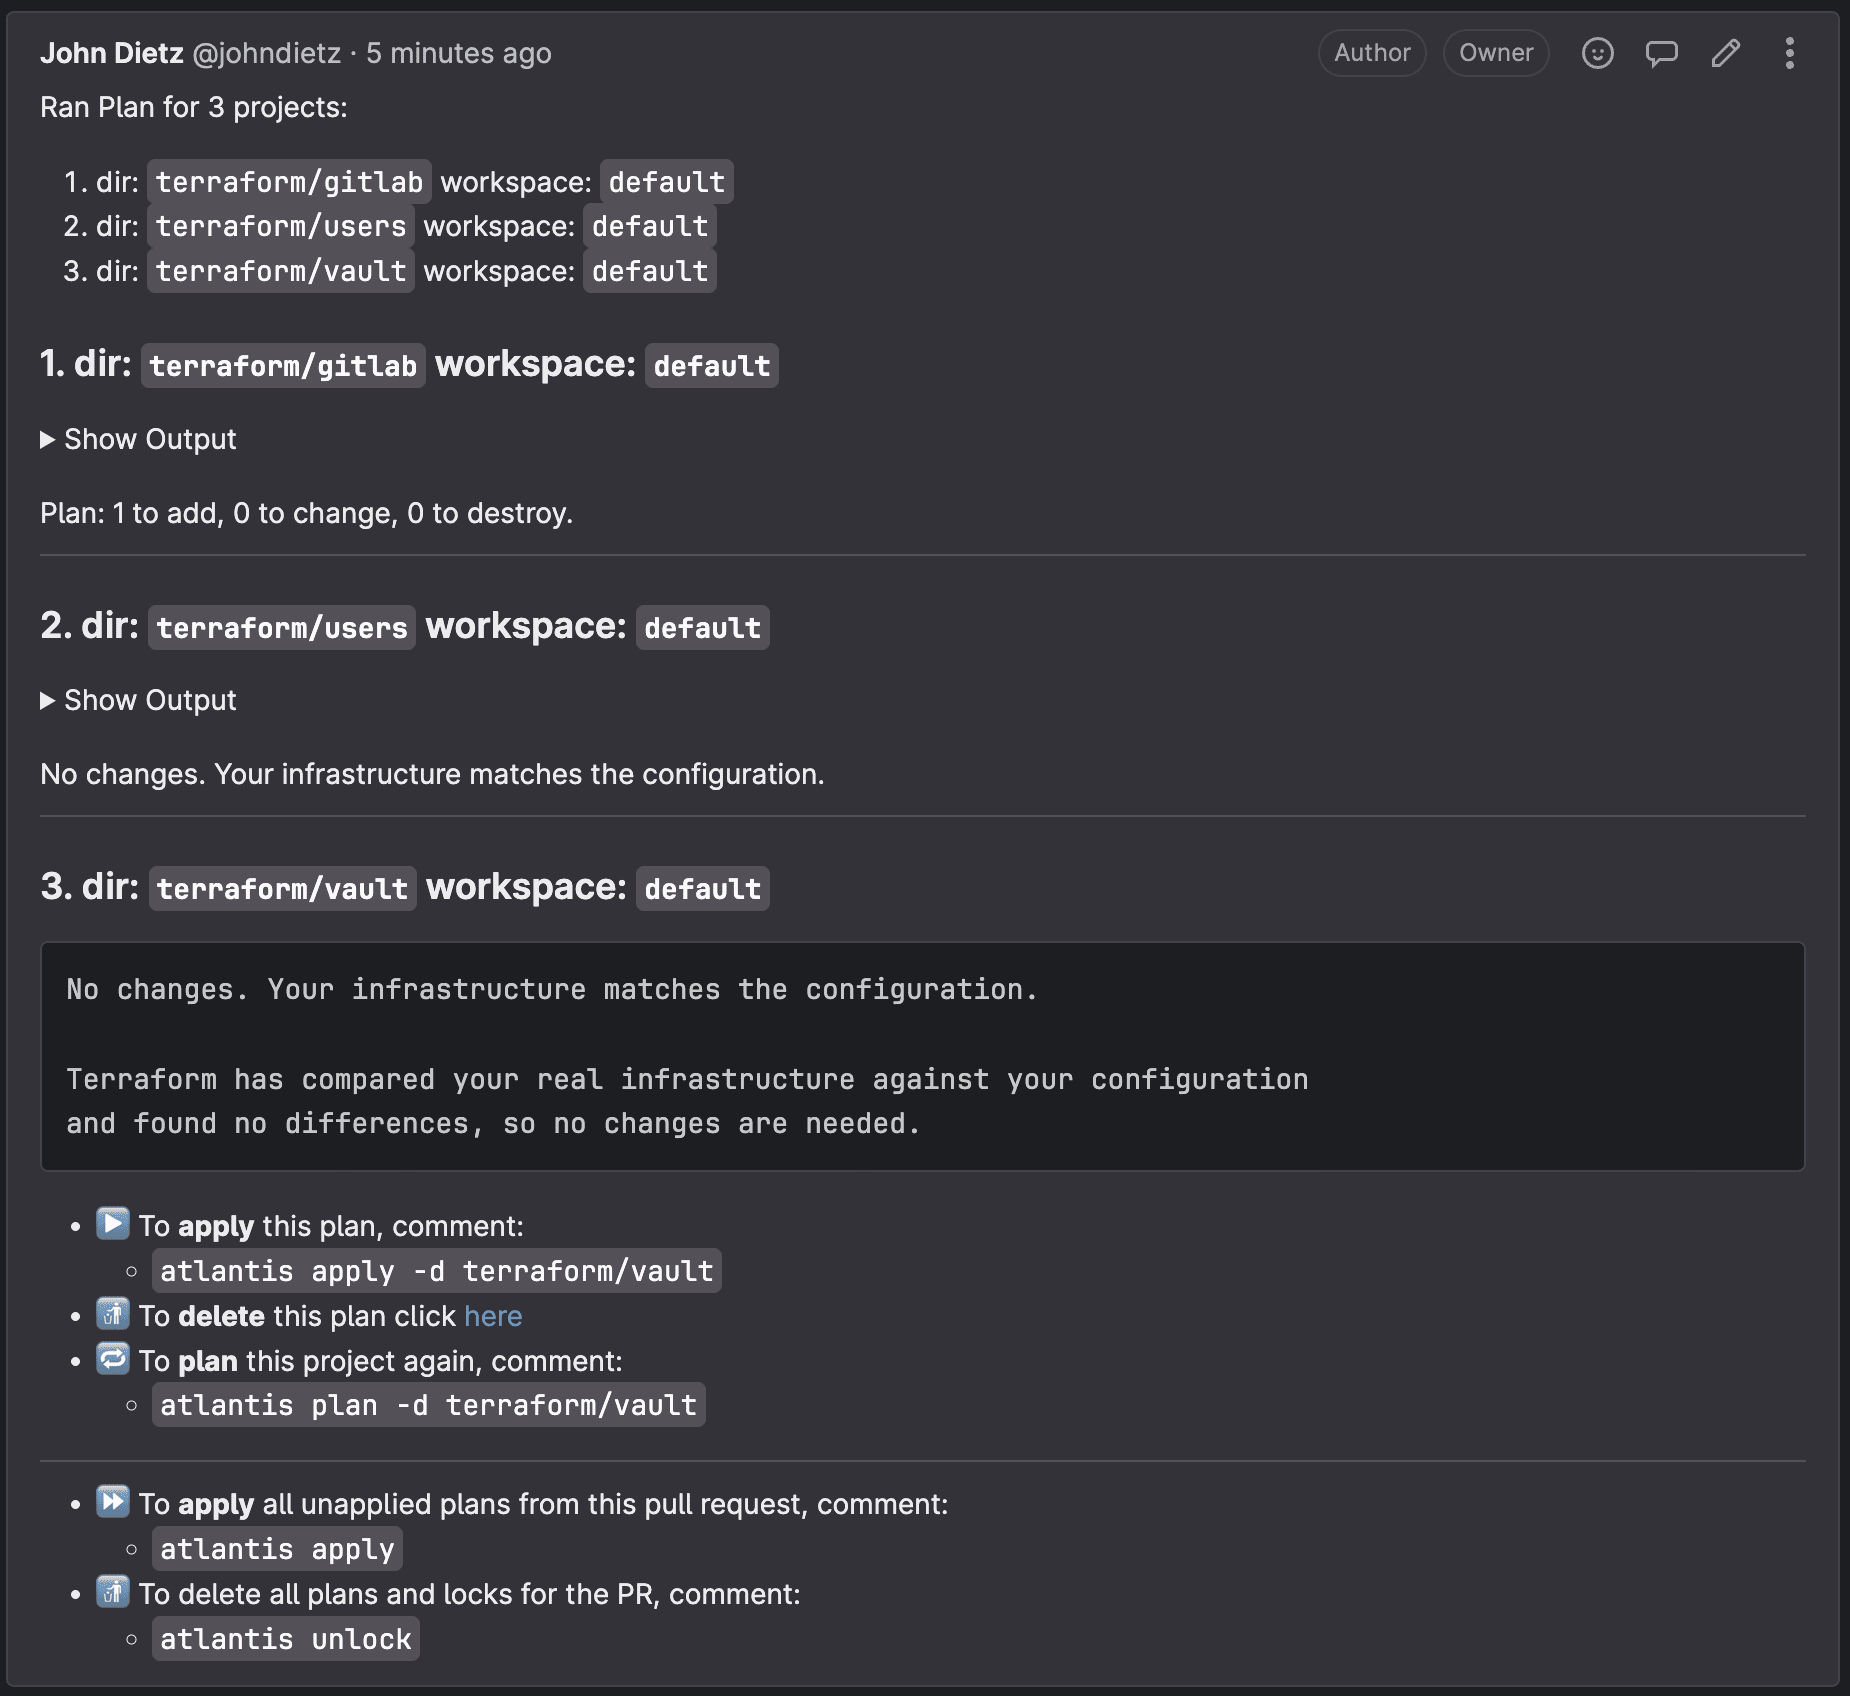This screenshot has width=1850, height=1696.
Task: Open the @johndietz username handle
Action: [267, 53]
